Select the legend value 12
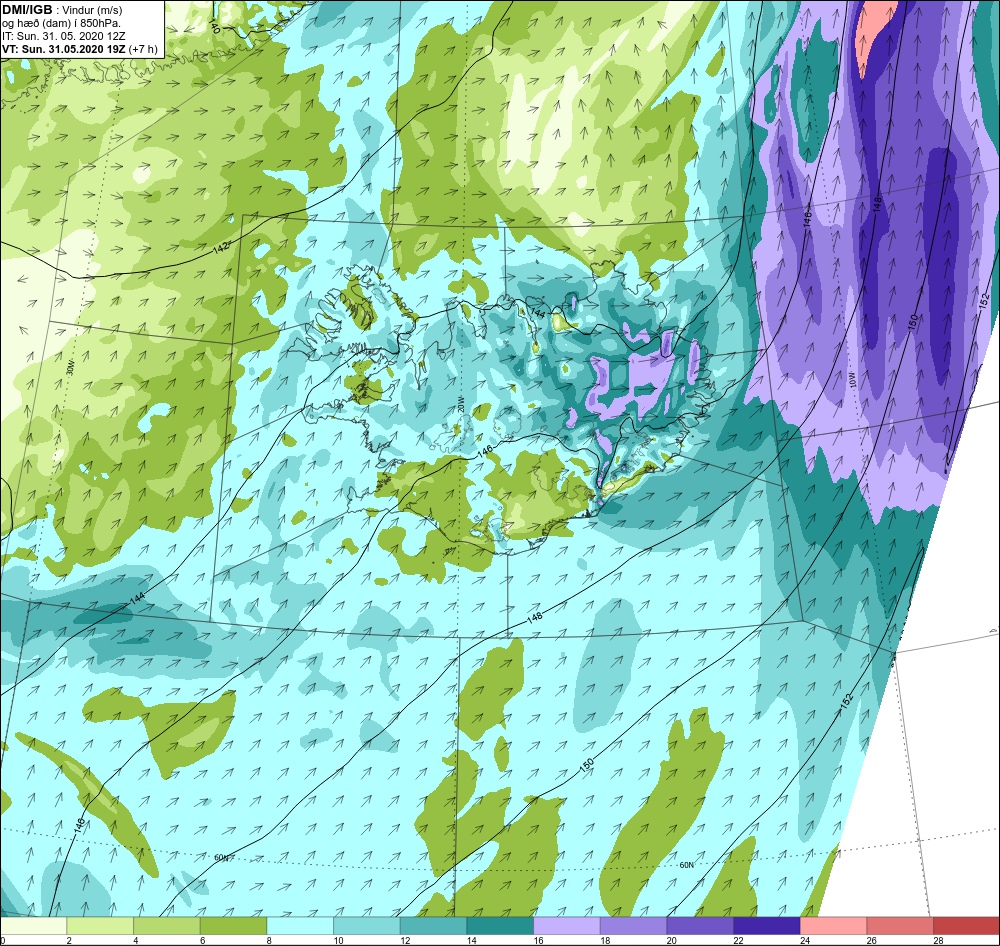This screenshot has width=1000, height=946. [406, 940]
